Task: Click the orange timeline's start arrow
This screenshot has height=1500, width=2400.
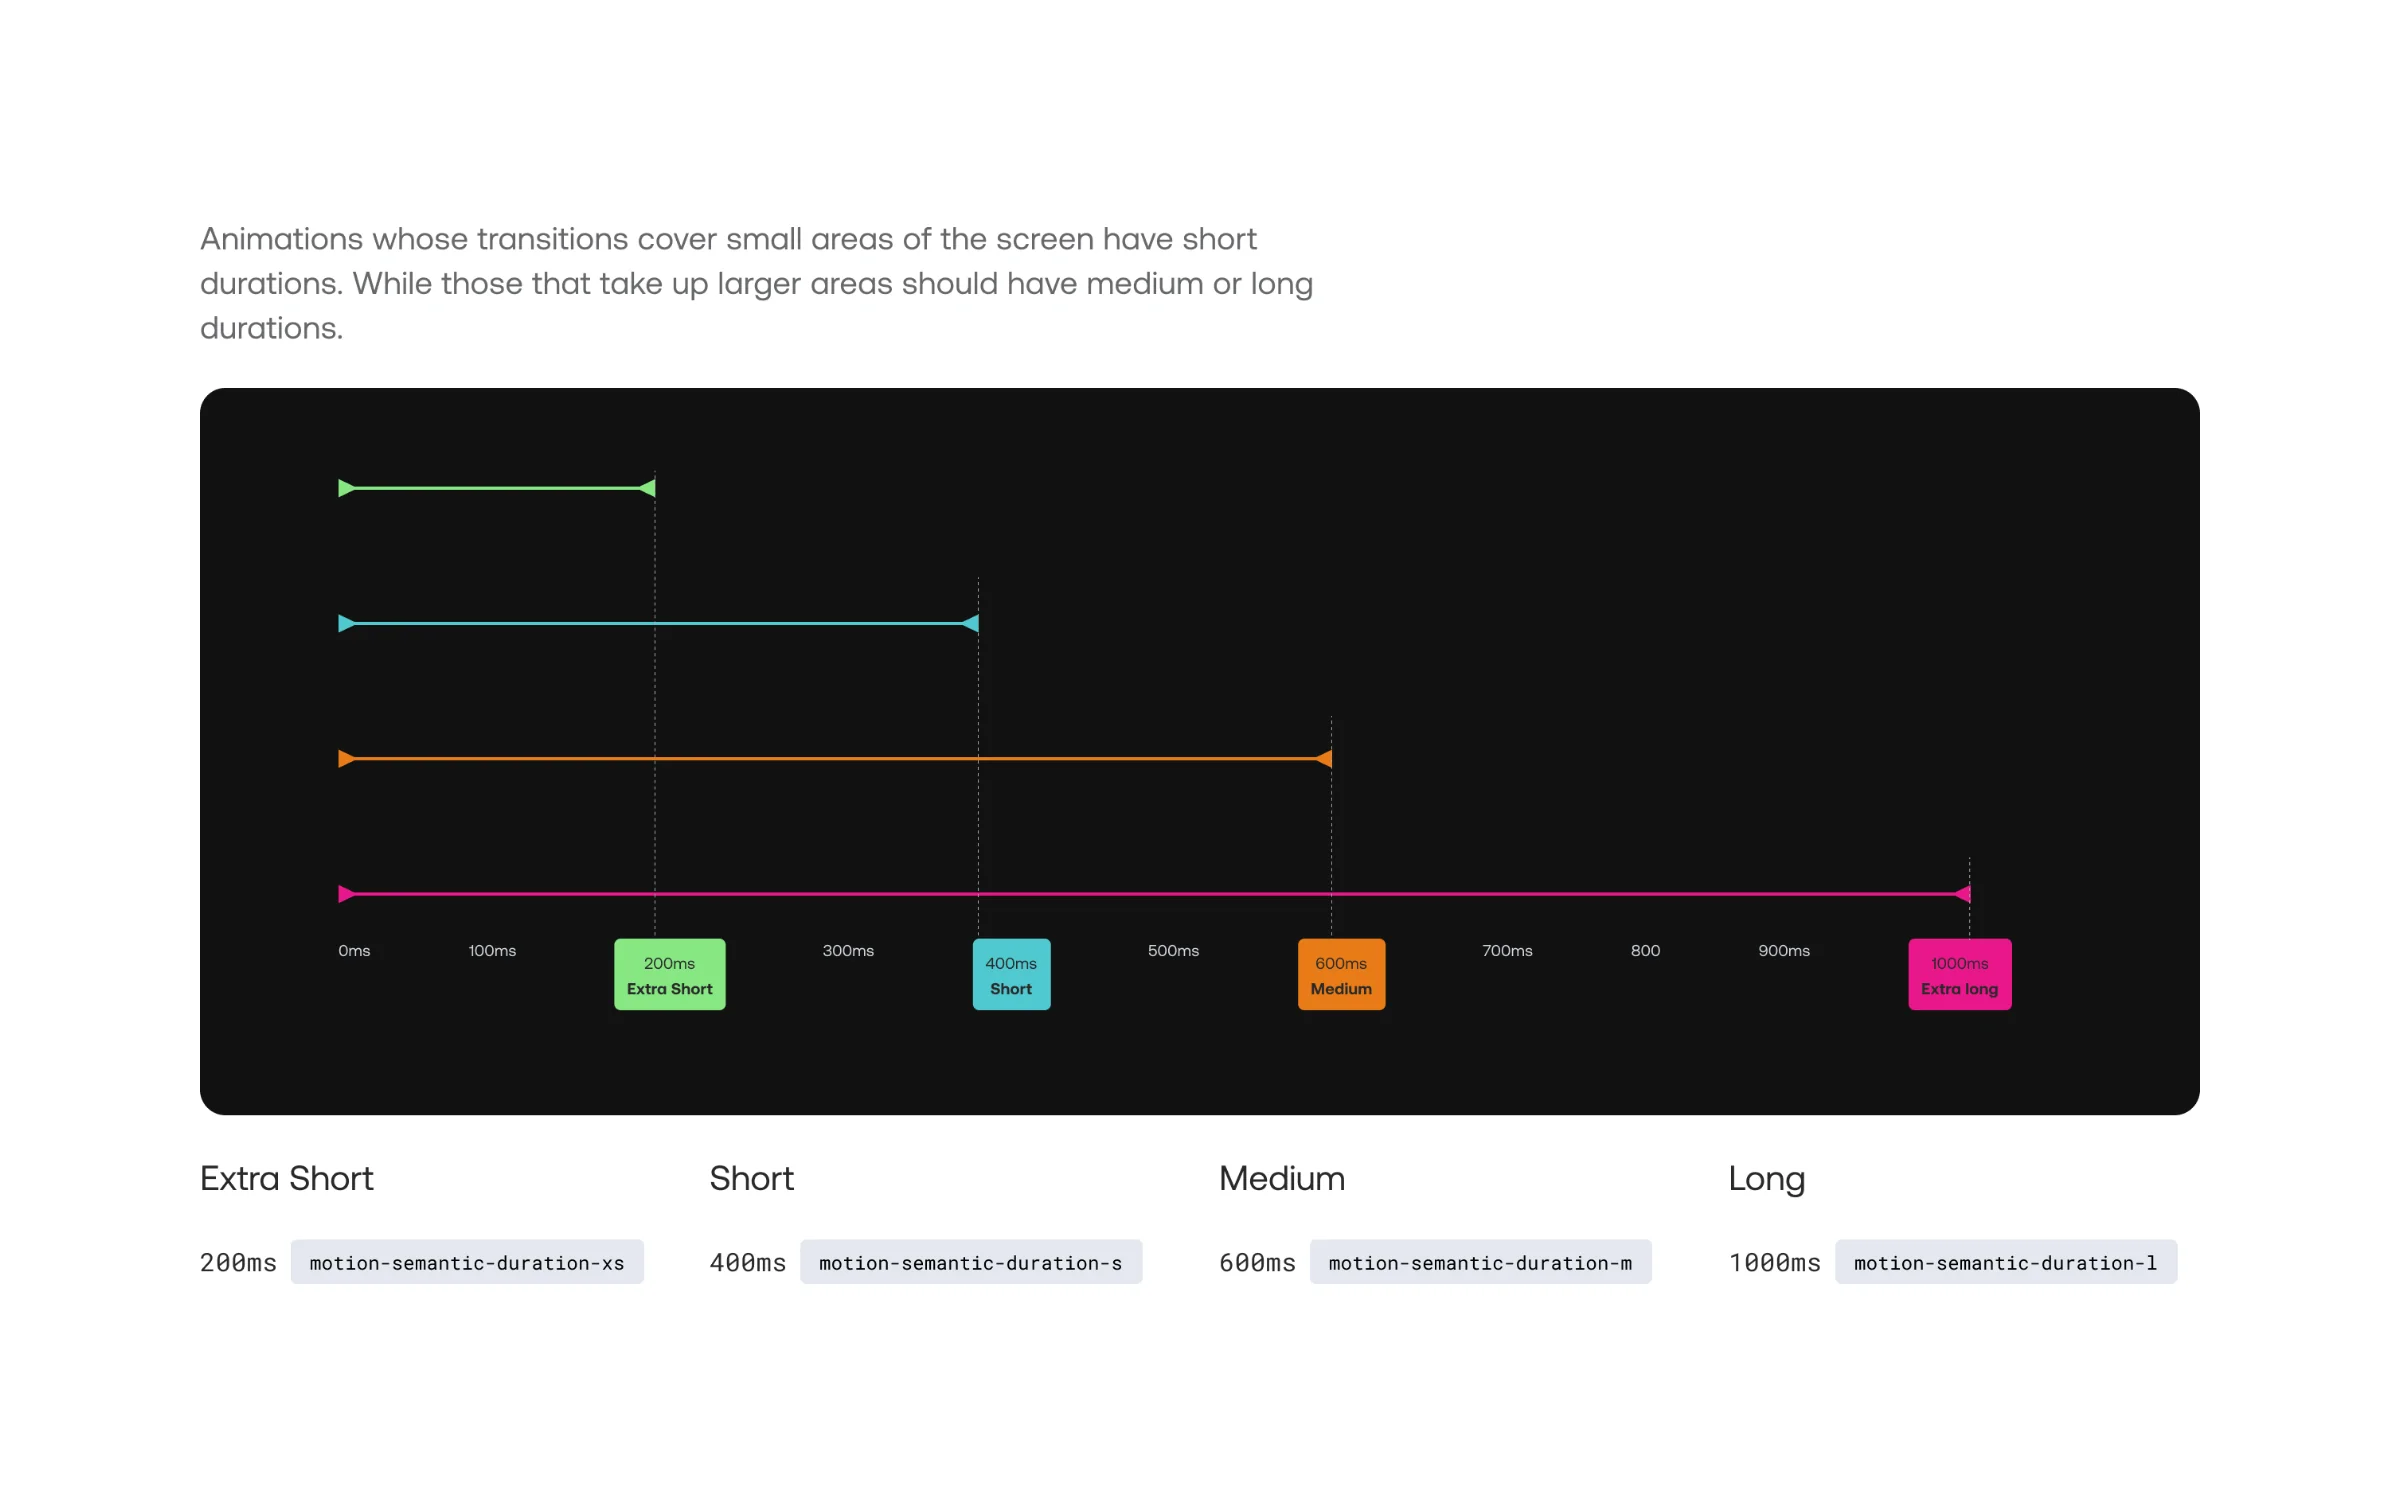Action: pyautogui.click(x=346, y=758)
